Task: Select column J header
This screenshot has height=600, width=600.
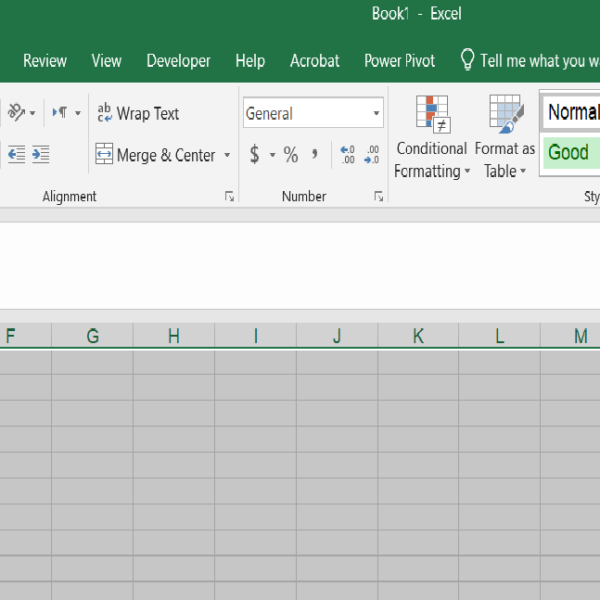Action: tap(337, 336)
